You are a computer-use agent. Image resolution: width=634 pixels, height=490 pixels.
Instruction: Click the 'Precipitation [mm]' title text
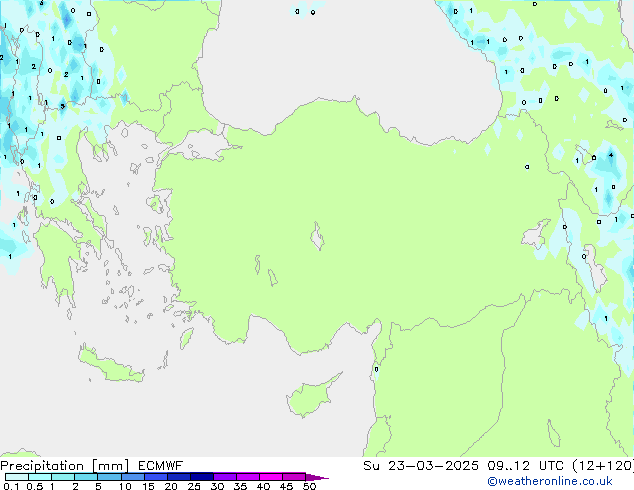point(64,466)
